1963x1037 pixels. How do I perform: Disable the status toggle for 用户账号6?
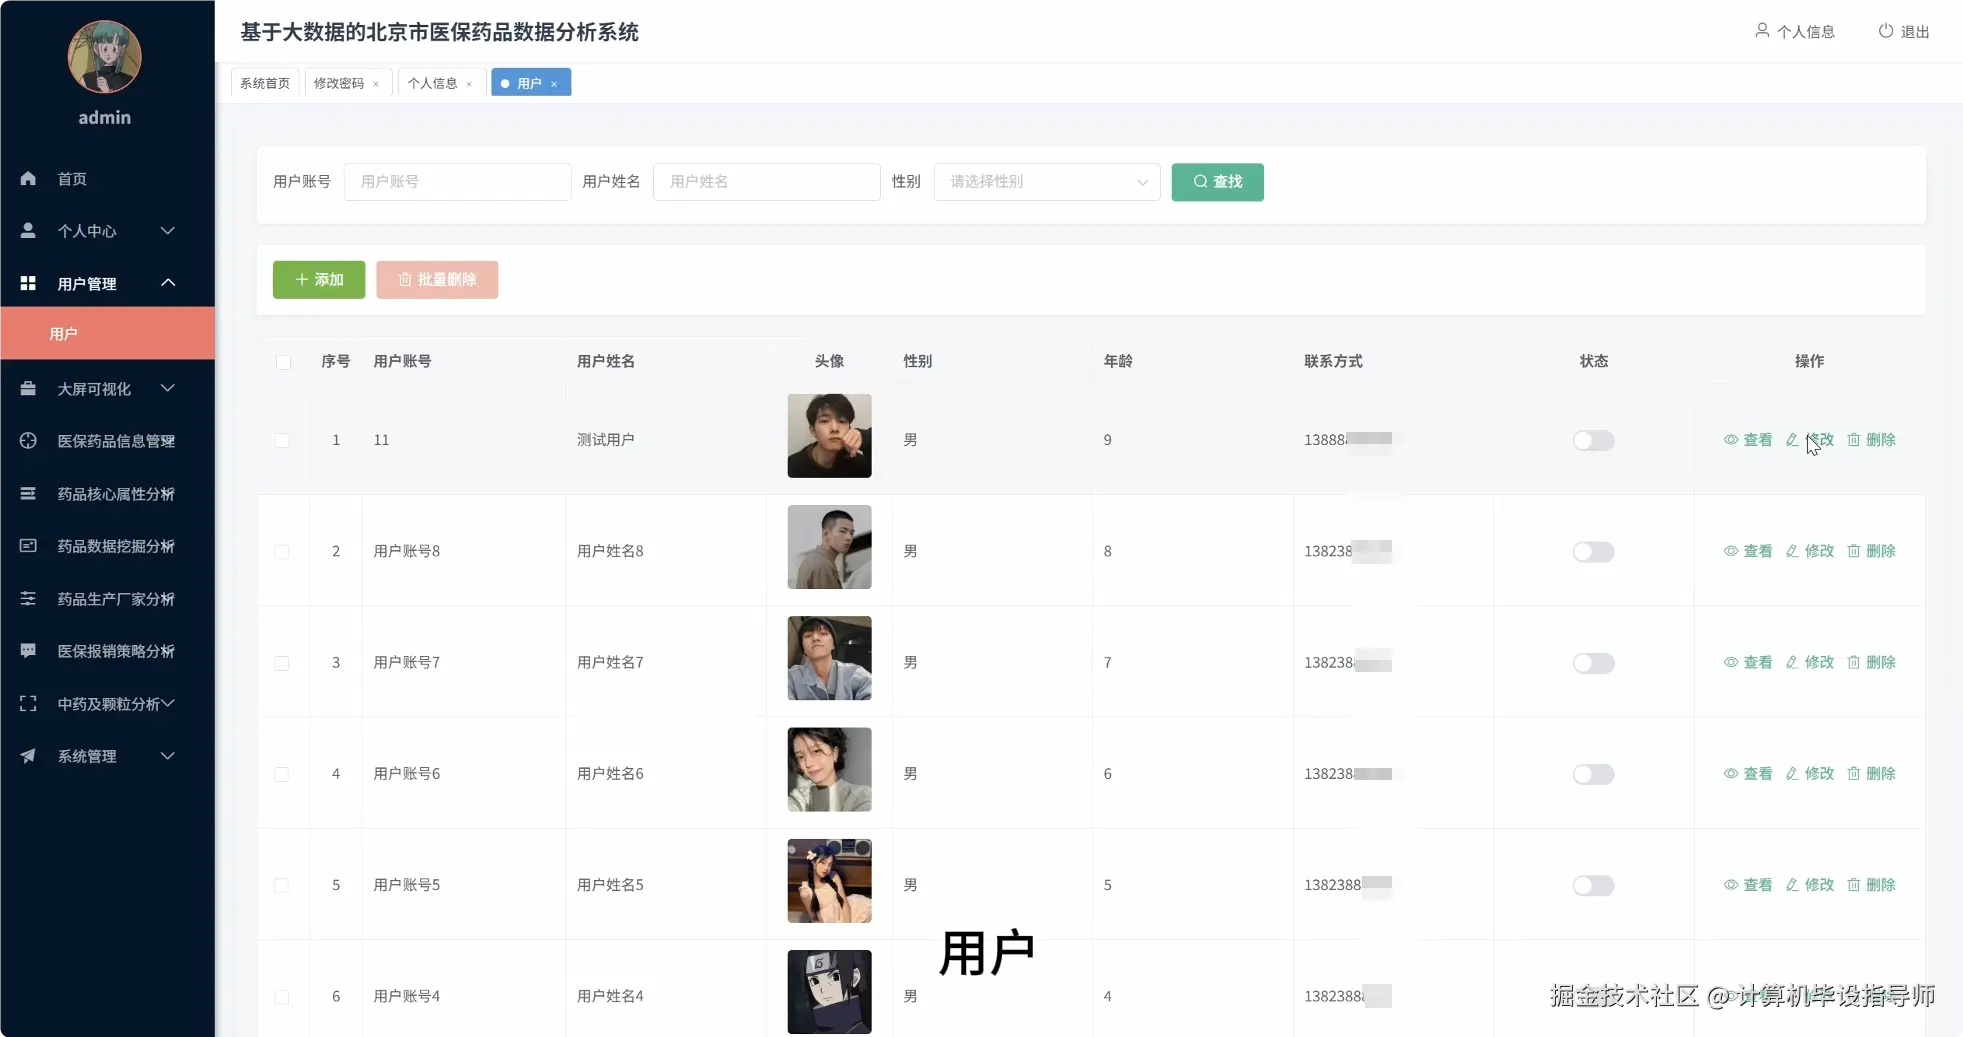(x=1592, y=774)
